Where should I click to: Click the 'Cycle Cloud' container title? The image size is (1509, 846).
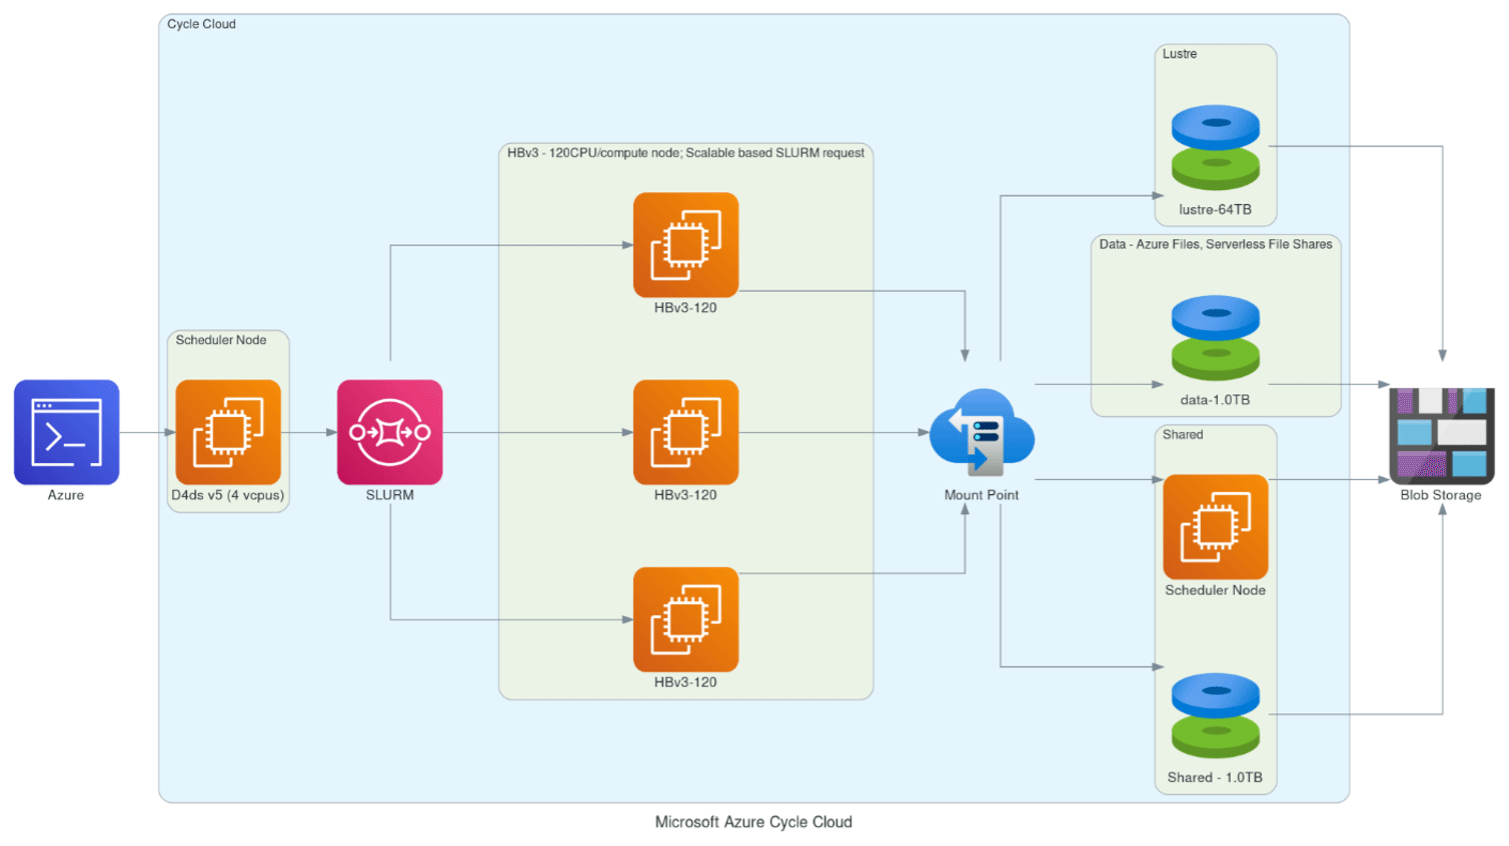[201, 24]
